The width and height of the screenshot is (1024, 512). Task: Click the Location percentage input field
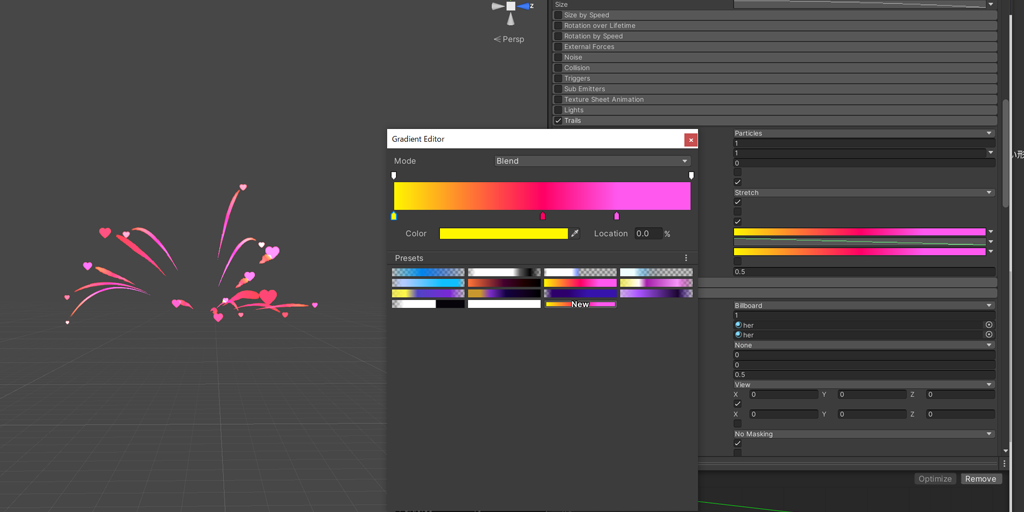647,234
